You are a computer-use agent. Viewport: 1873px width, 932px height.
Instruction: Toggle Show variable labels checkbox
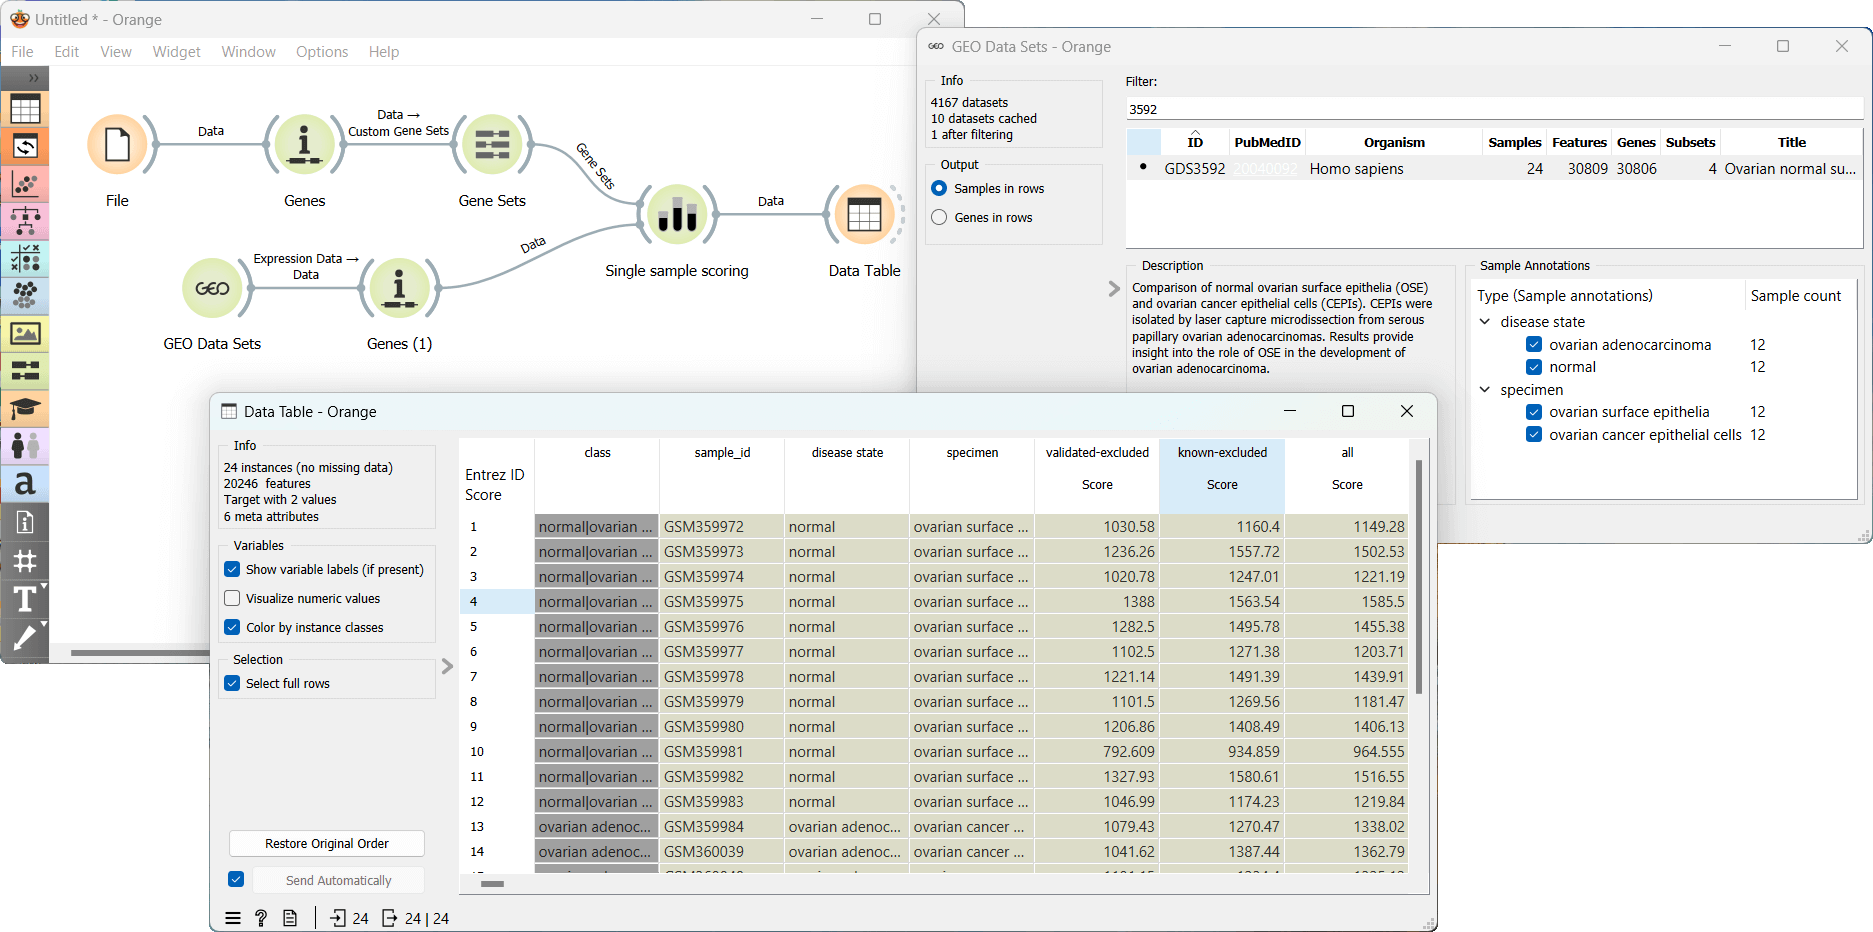[232, 569]
